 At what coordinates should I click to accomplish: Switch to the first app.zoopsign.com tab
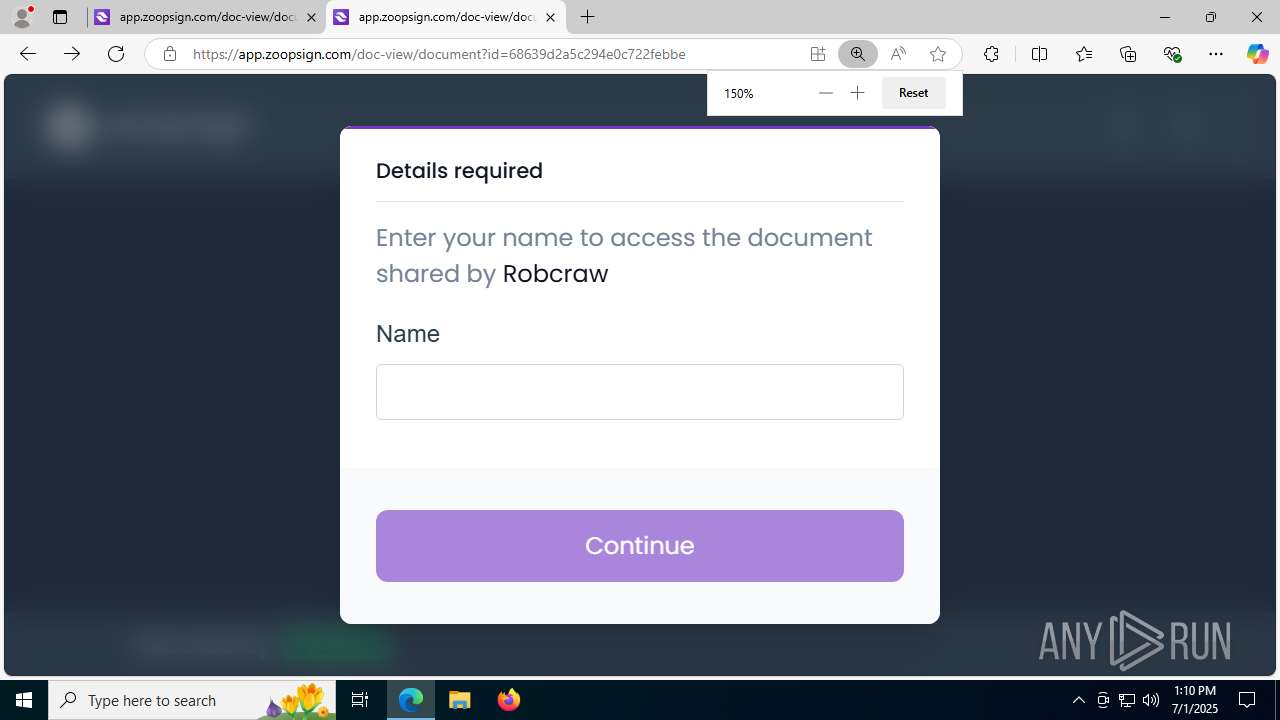[x=207, y=17]
